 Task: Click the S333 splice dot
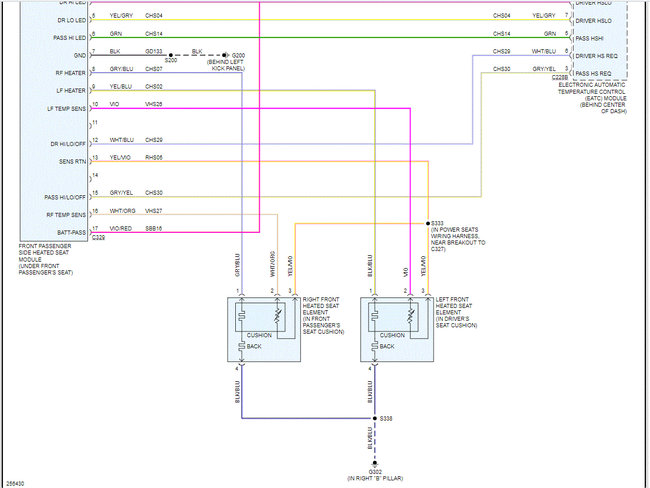(x=428, y=223)
